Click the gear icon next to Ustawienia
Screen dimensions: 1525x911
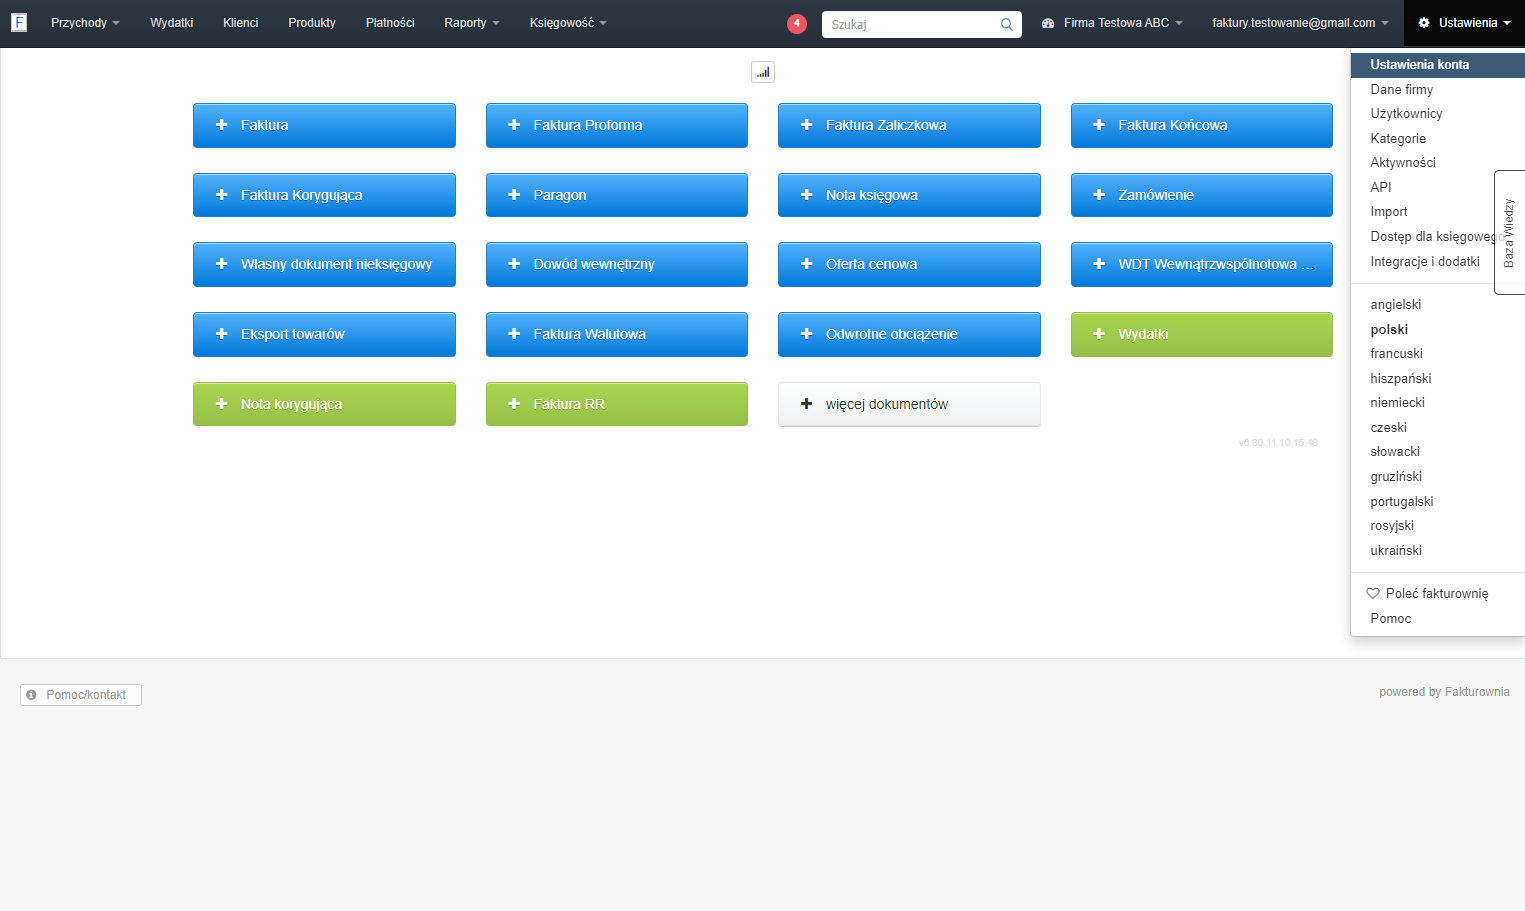pos(1424,23)
